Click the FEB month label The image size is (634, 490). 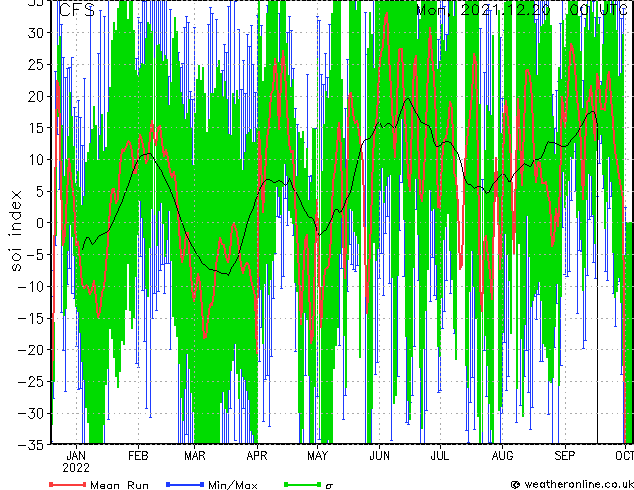[138, 456]
